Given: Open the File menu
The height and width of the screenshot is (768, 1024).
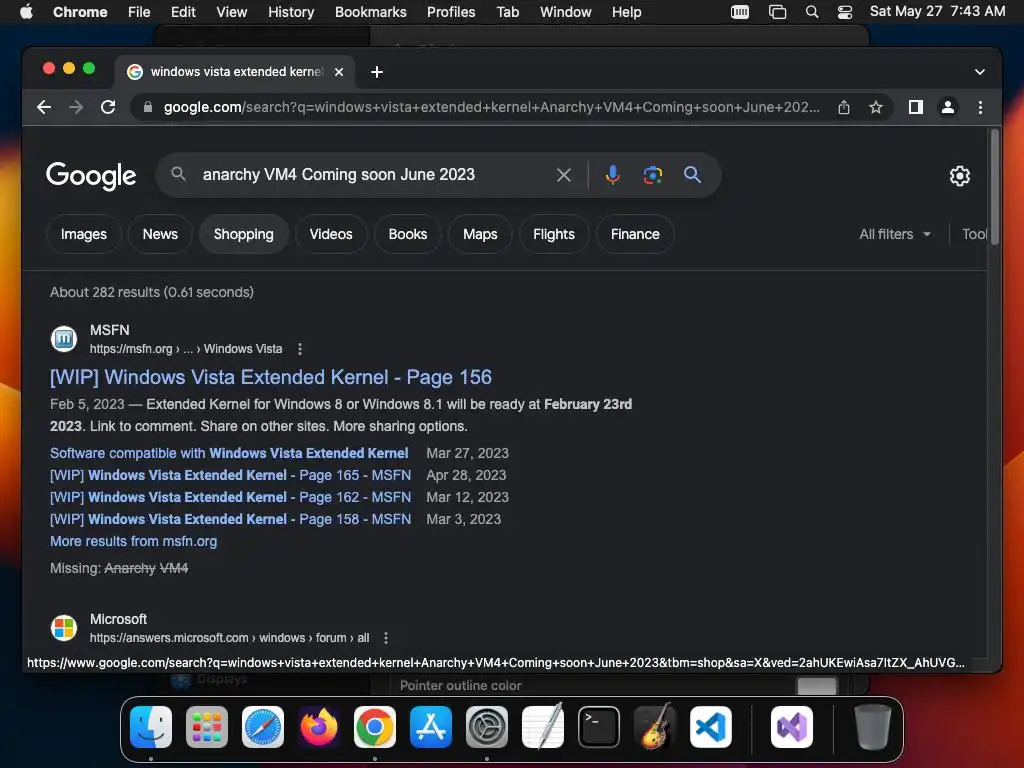Looking at the screenshot, I should 138,12.
